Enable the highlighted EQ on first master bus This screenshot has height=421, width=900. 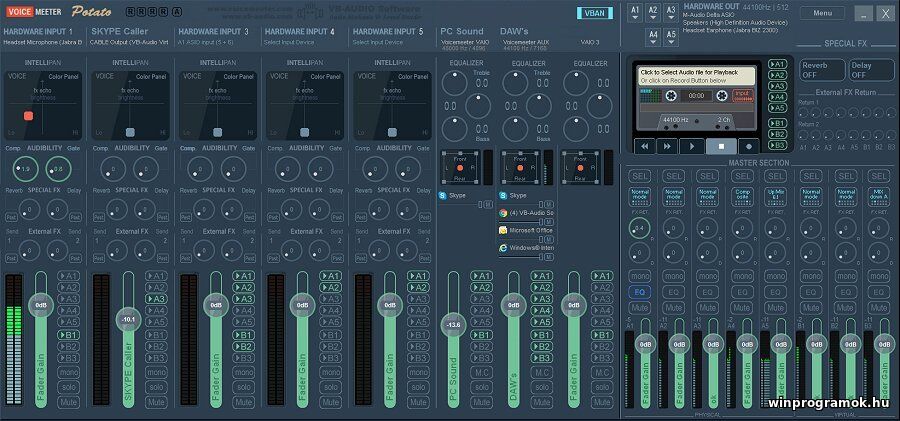641,292
